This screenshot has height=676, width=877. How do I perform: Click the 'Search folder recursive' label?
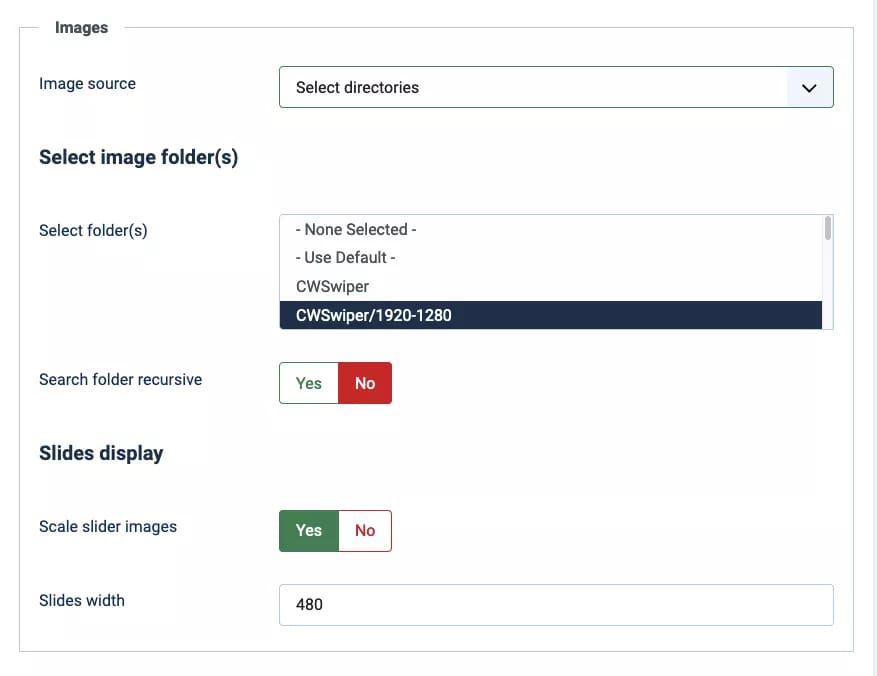point(120,380)
